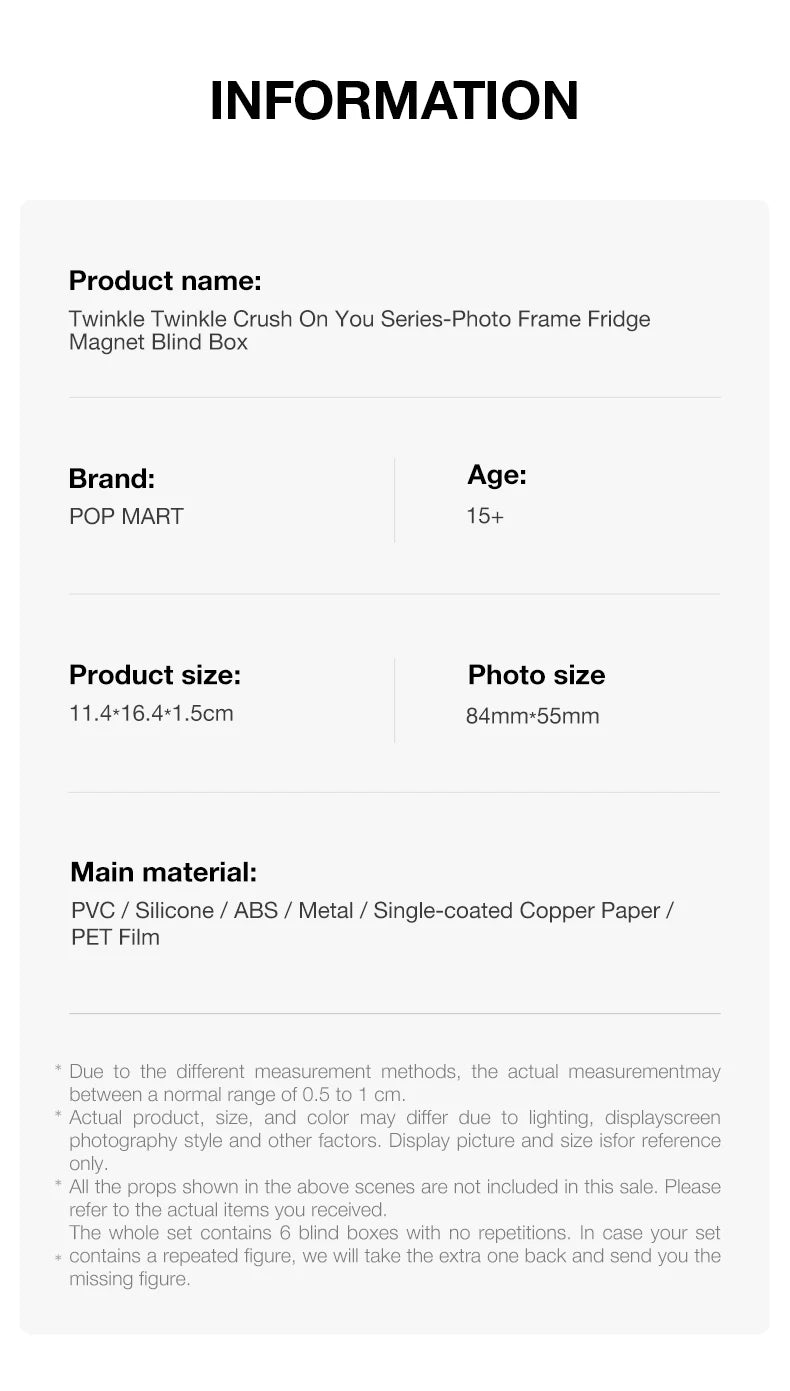Screen dimensions: 790x1391
Task: Click the note about props not included
Action: (x=394, y=1198)
